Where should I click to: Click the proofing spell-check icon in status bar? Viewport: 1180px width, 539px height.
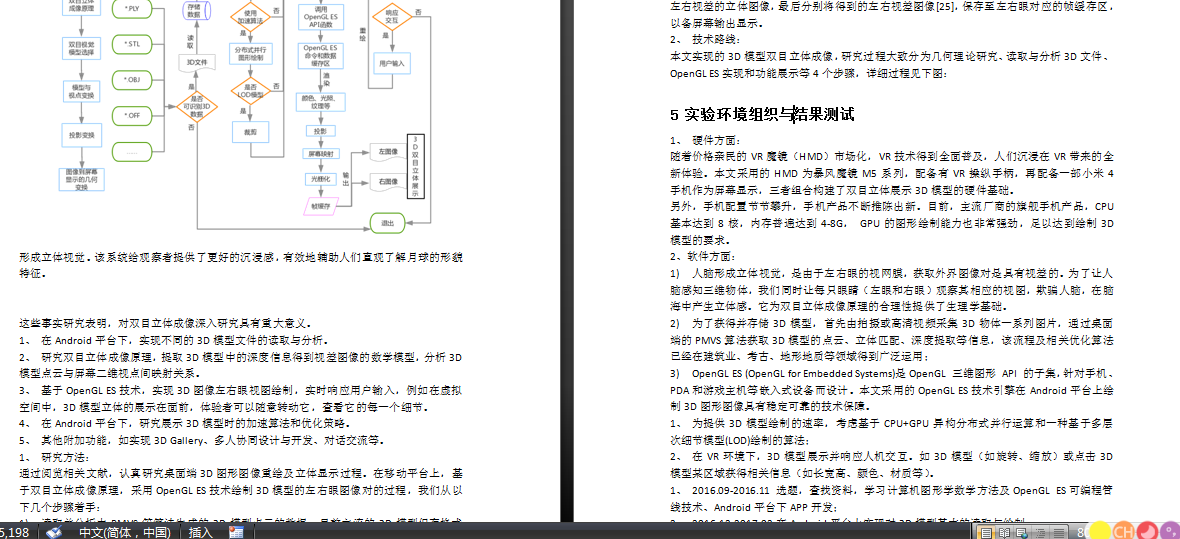point(54,533)
